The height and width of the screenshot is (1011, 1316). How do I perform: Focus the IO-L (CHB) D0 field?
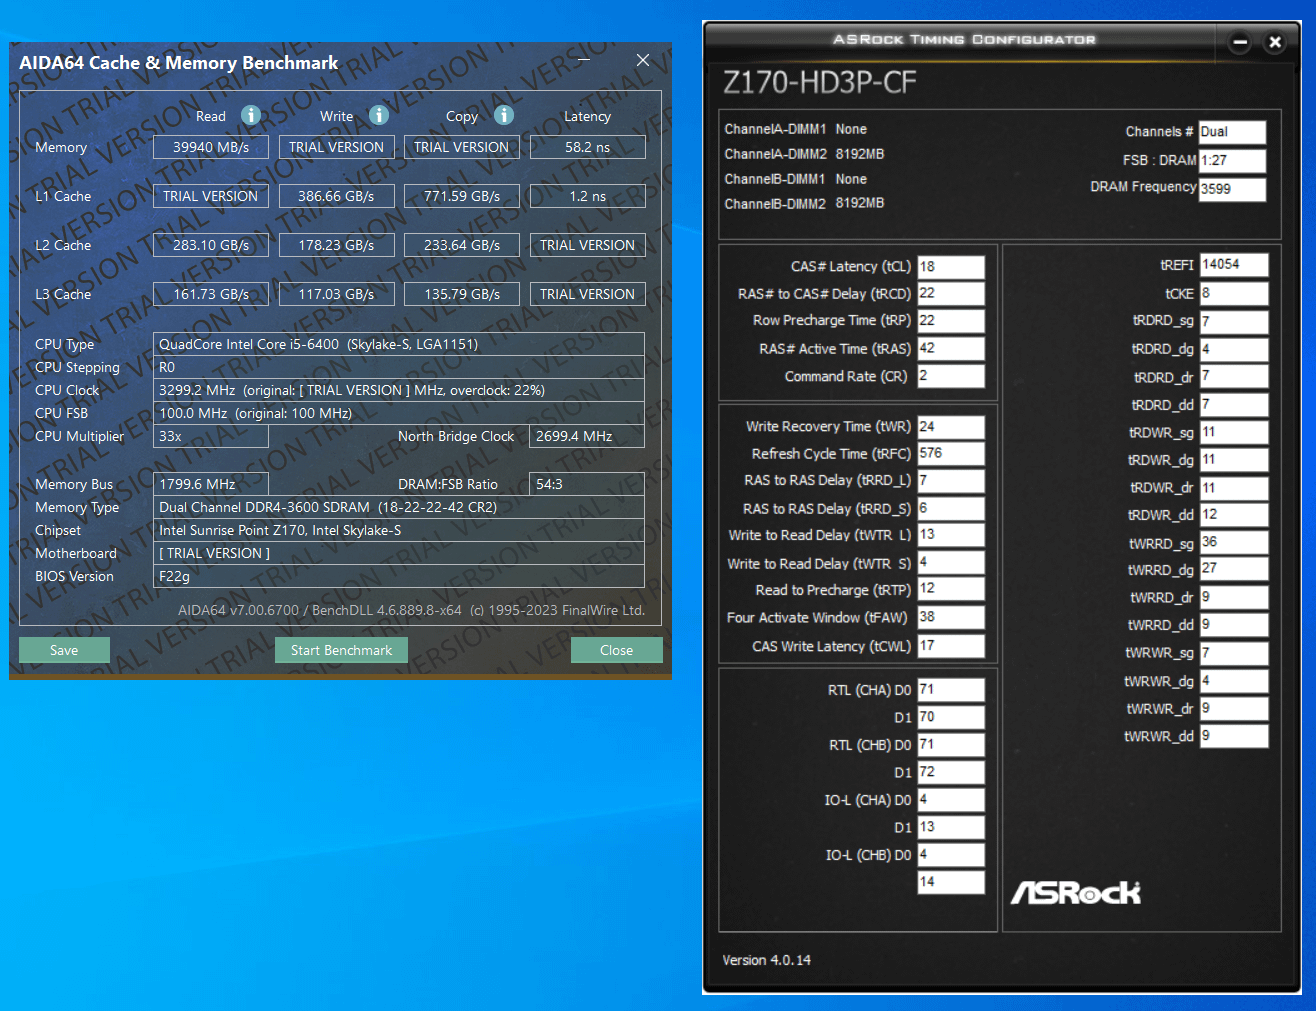pos(951,855)
